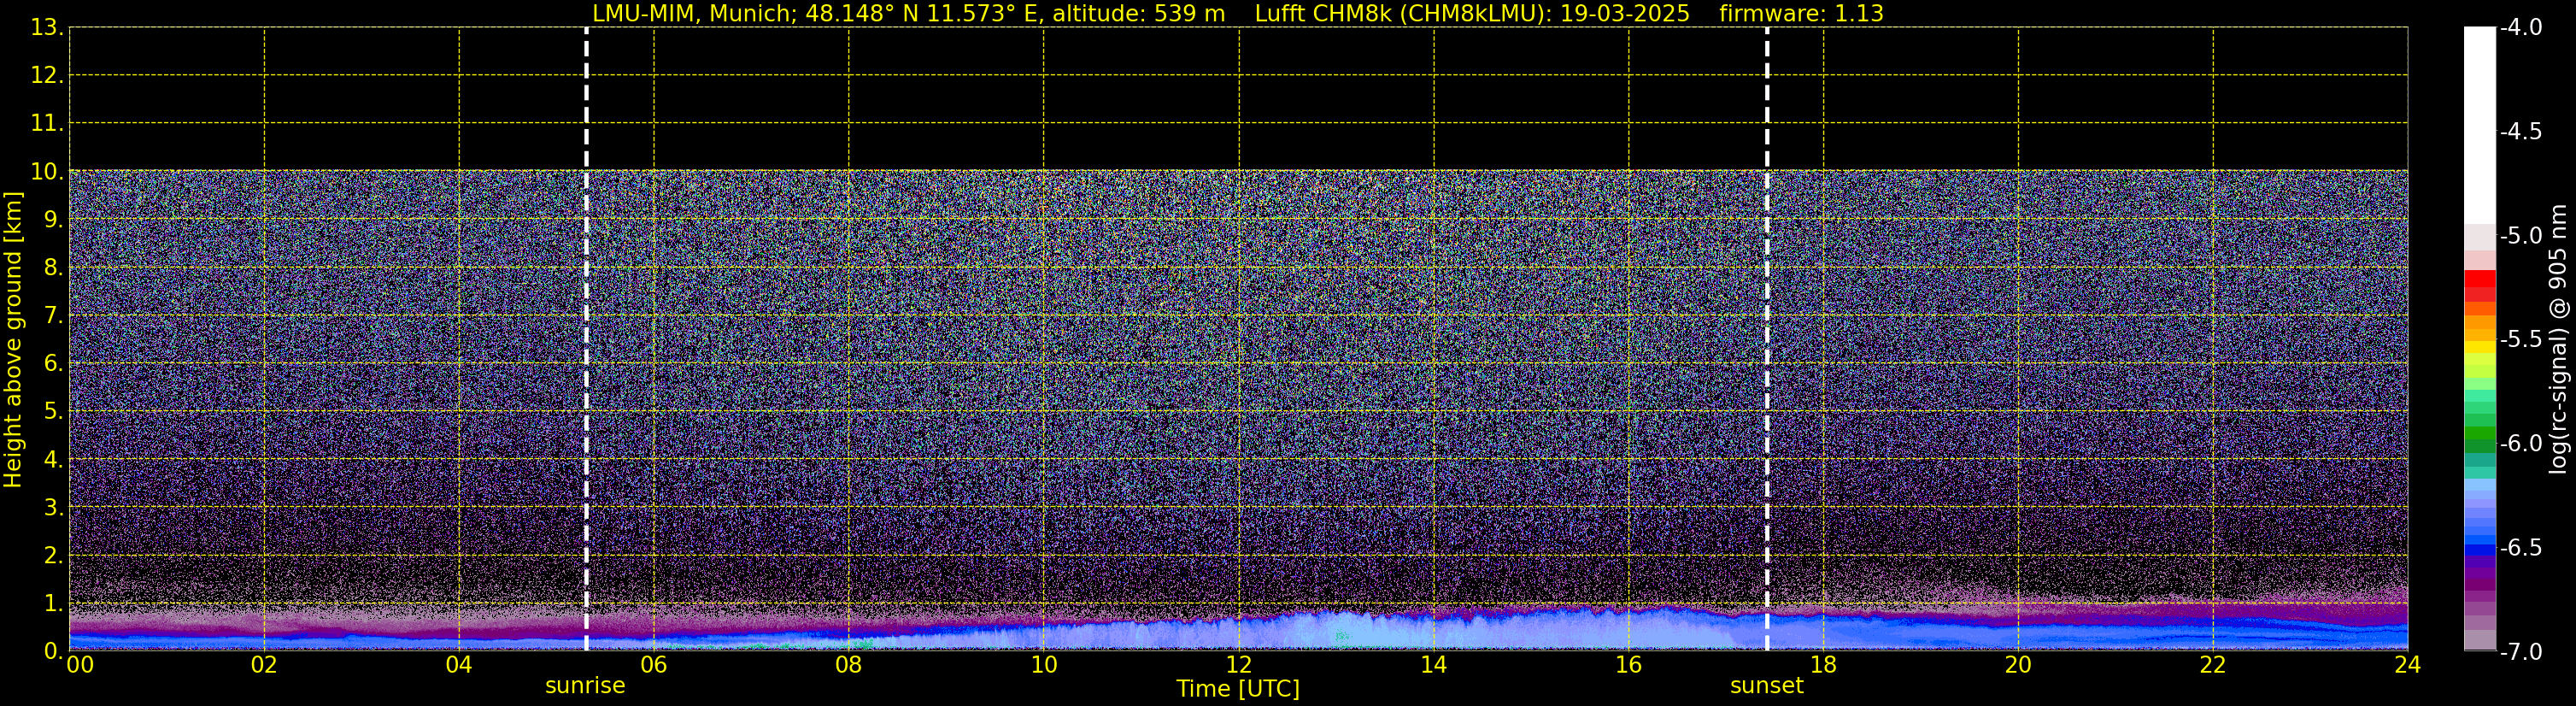Image resolution: width=2576 pixels, height=706 pixels.
Task: Click the '3.' height axis tick label
Action: click(x=53, y=508)
